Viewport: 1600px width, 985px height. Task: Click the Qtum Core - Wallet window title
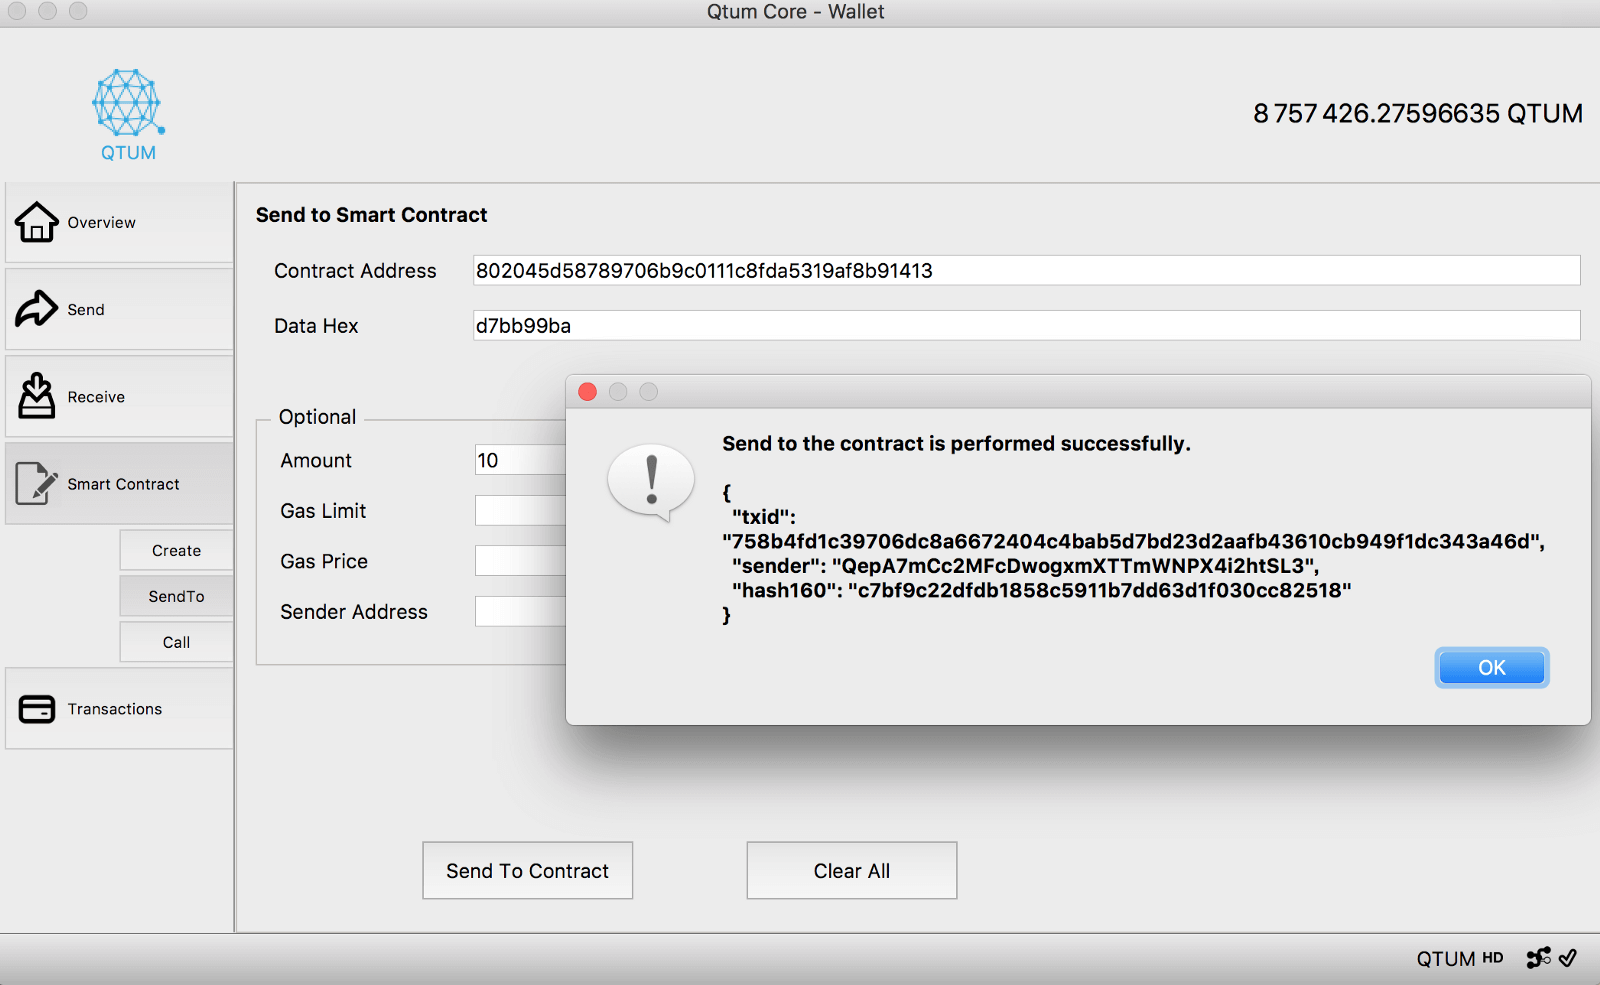795,12
